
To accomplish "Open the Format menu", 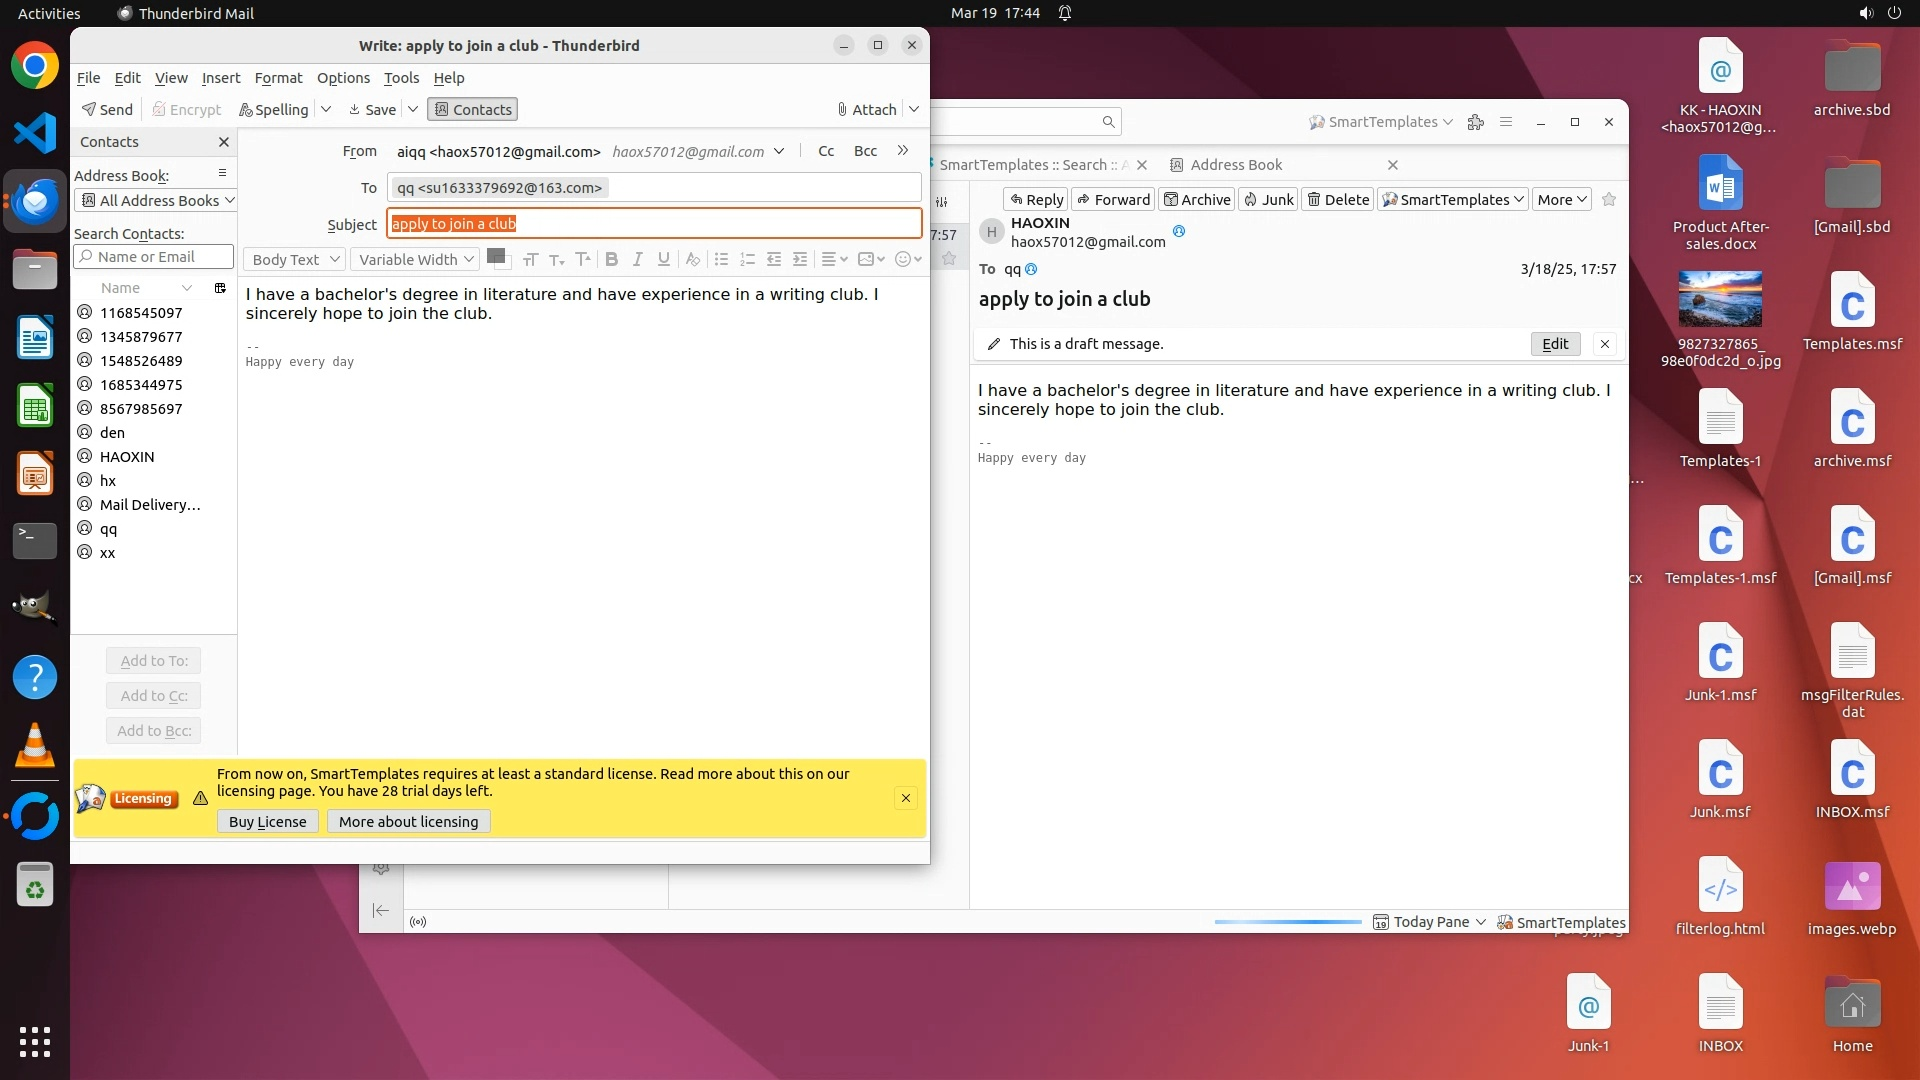I will 278,77.
